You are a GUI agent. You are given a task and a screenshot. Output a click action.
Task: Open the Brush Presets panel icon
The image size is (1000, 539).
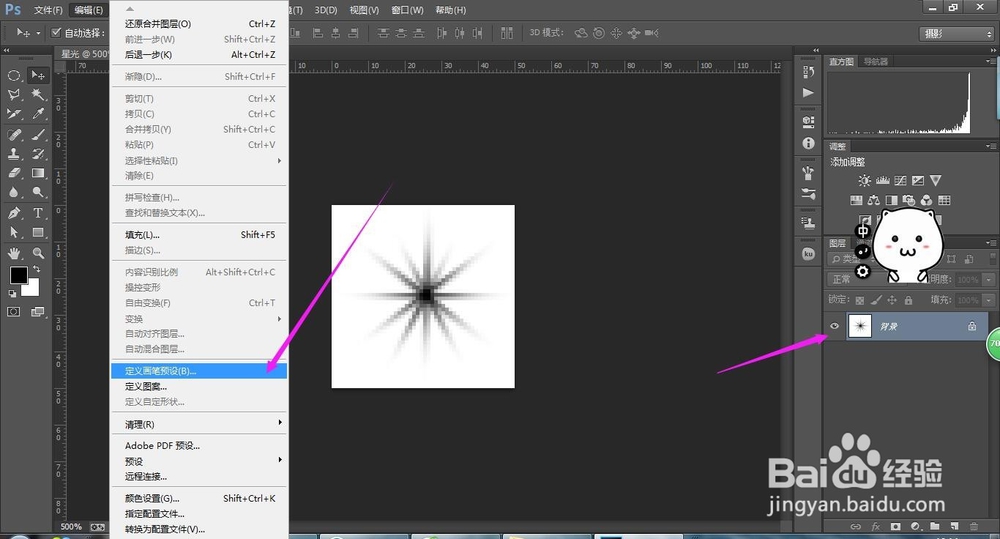[809, 193]
